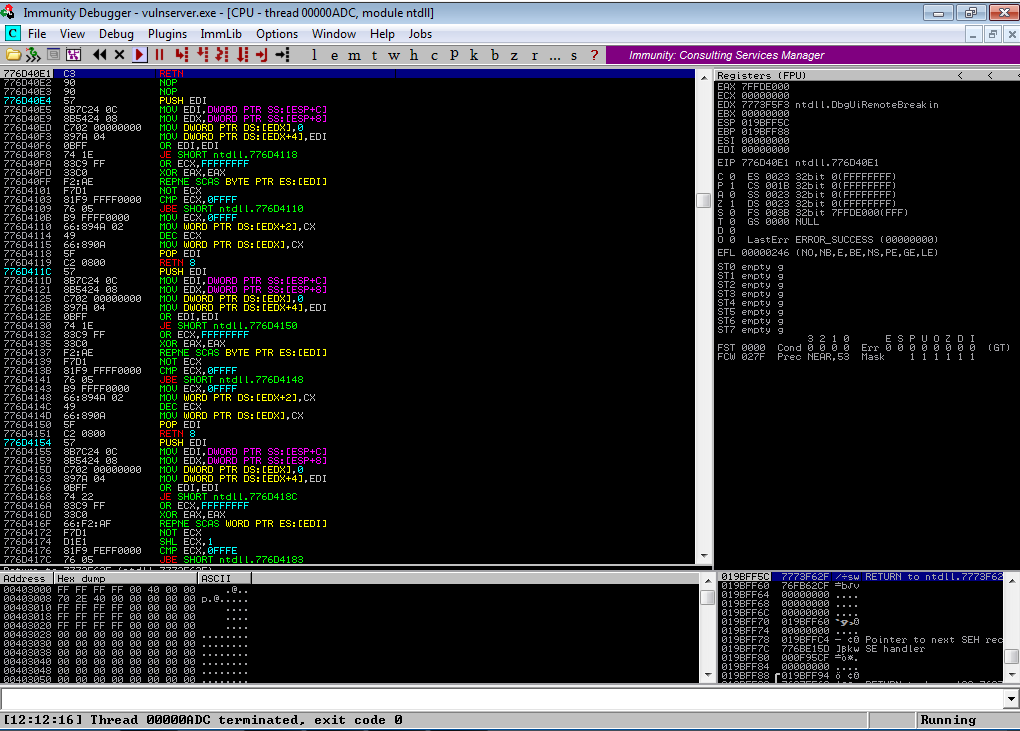Show windows with the w button
1020x731 pixels.
[394, 55]
